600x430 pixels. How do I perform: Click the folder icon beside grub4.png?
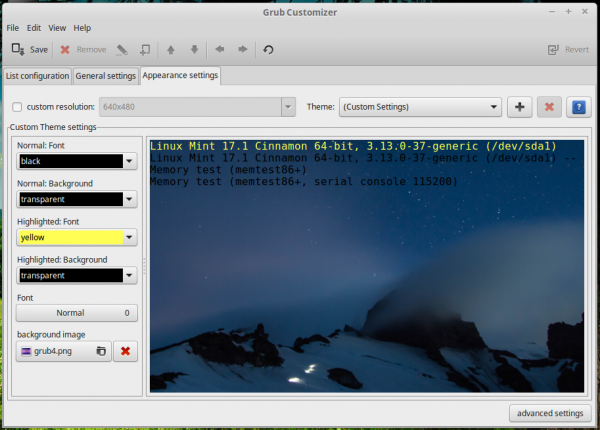point(101,351)
